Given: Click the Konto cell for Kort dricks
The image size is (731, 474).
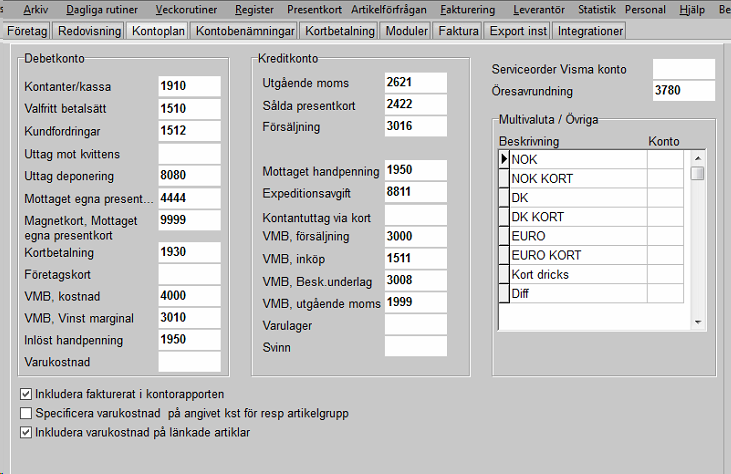Looking at the screenshot, I should pos(665,274).
